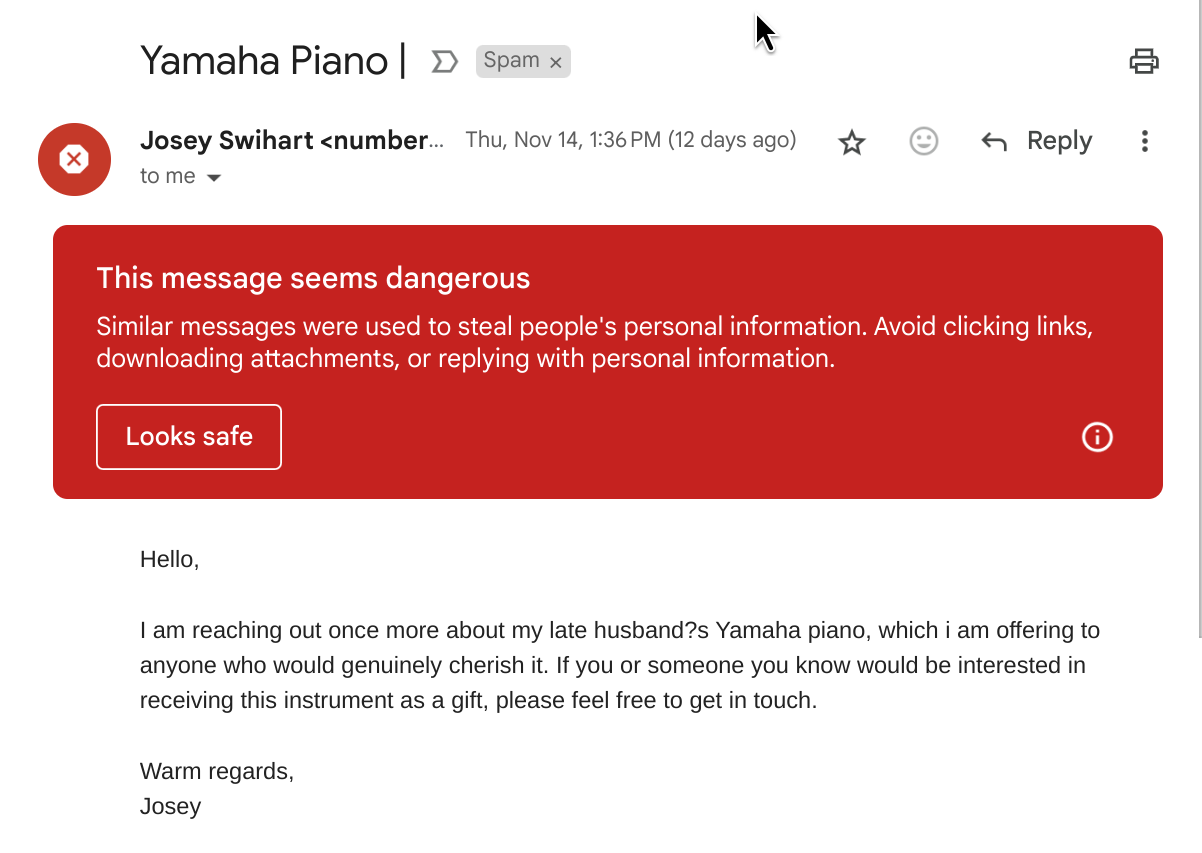The image size is (1202, 853).
Task: Click the "to me" recipient text
Action: click(x=167, y=176)
